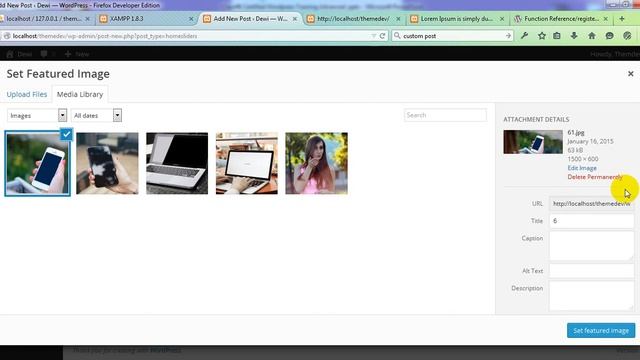Click the globe toolbar icon
640x360 pixels.
coord(627,36)
